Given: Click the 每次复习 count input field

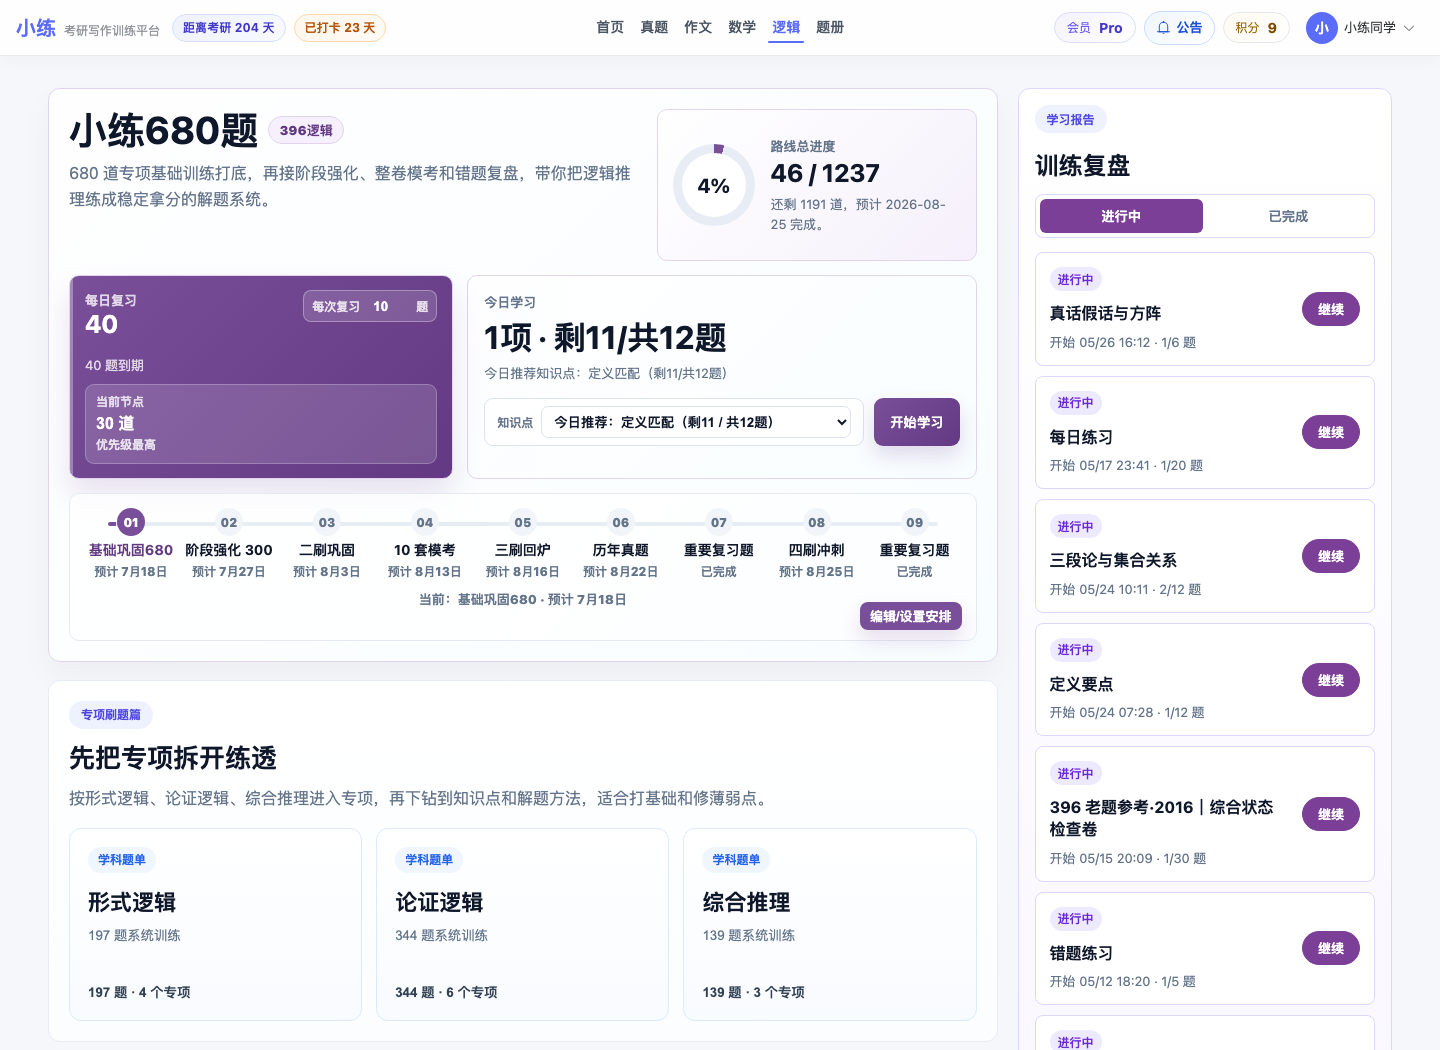Looking at the screenshot, I should [389, 306].
